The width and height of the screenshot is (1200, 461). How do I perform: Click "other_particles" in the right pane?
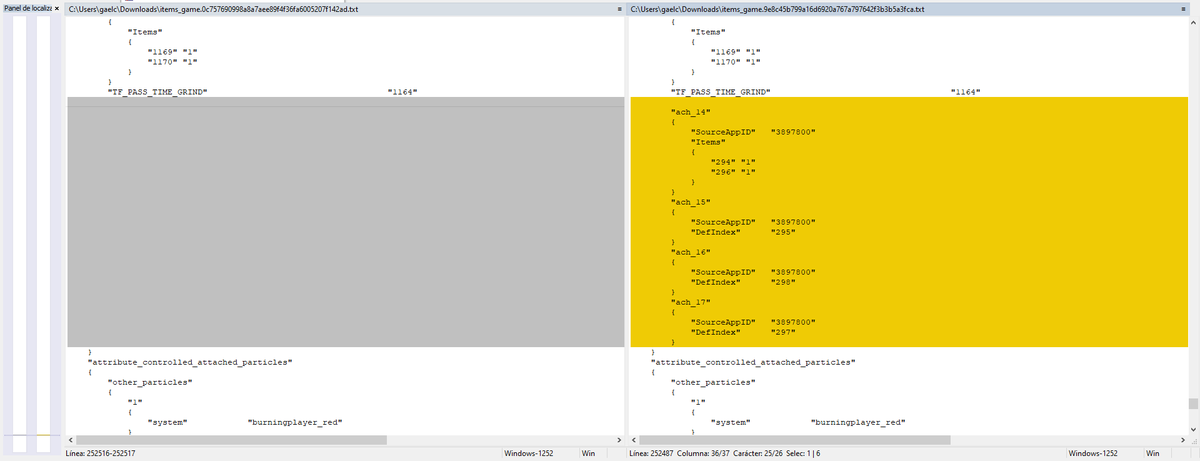click(713, 382)
